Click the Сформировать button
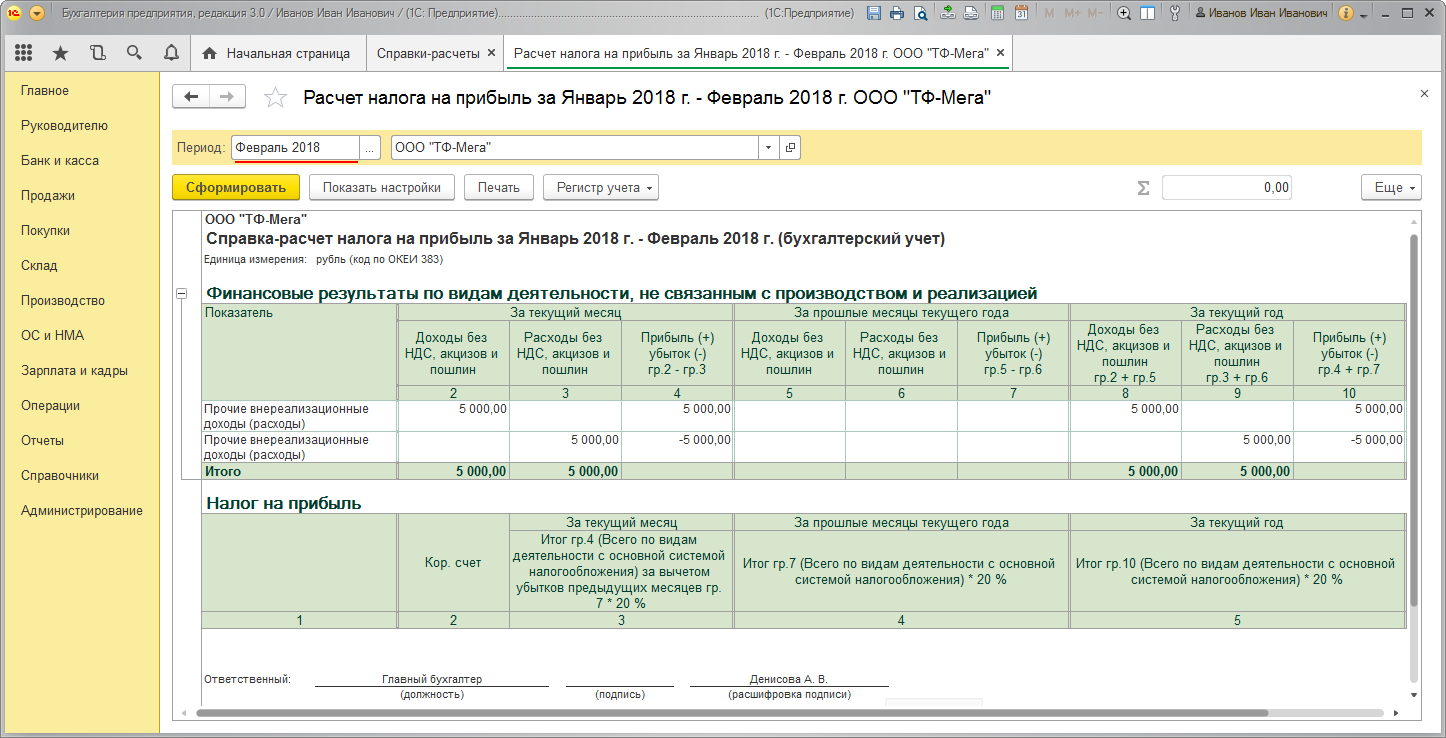The height and width of the screenshot is (738, 1446). 236,188
